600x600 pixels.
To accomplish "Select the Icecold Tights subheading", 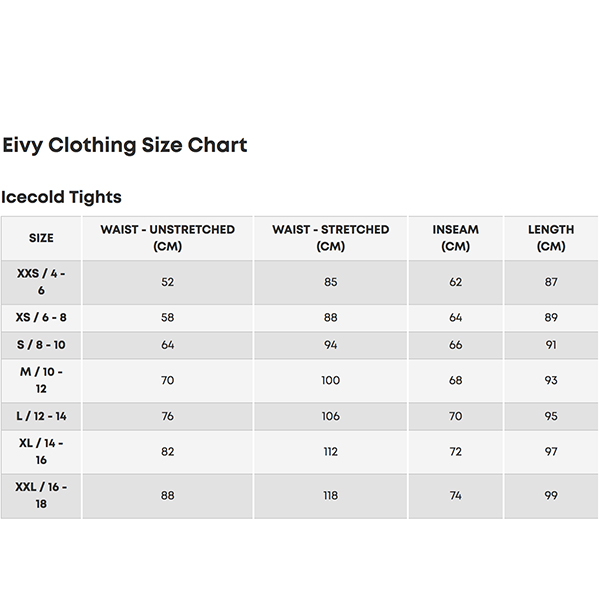I will [x=61, y=197].
